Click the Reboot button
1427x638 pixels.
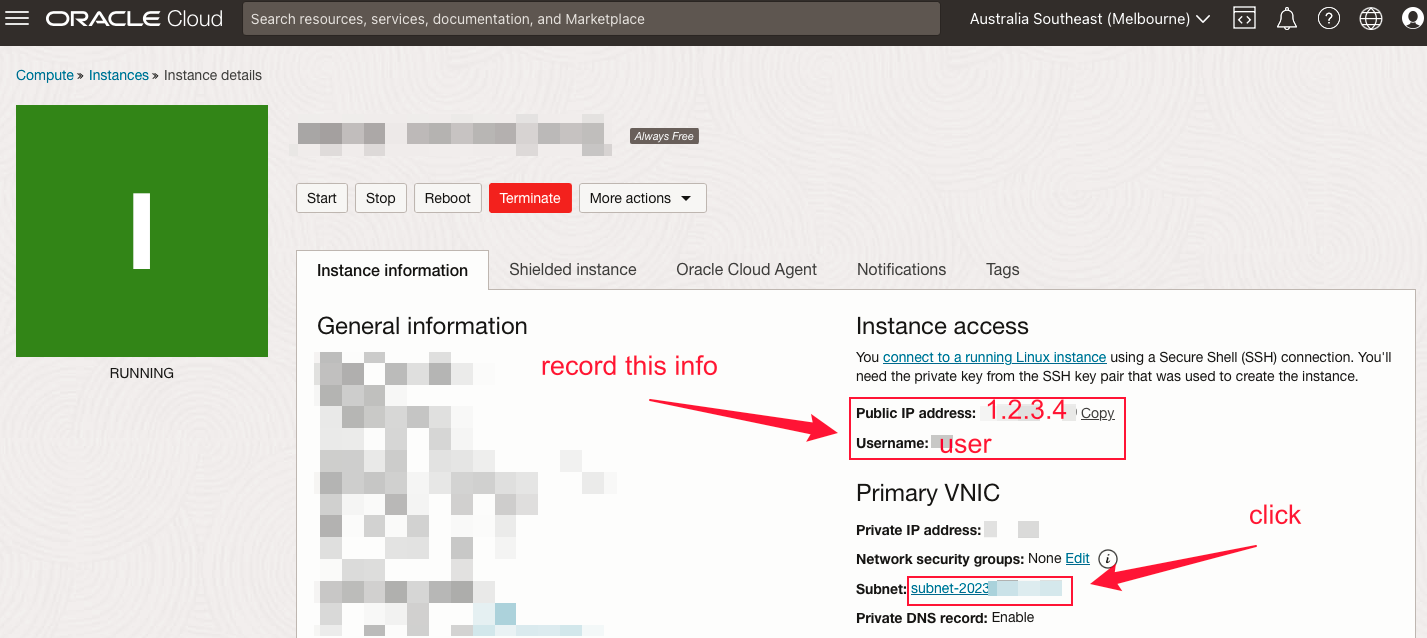pos(447,198)
